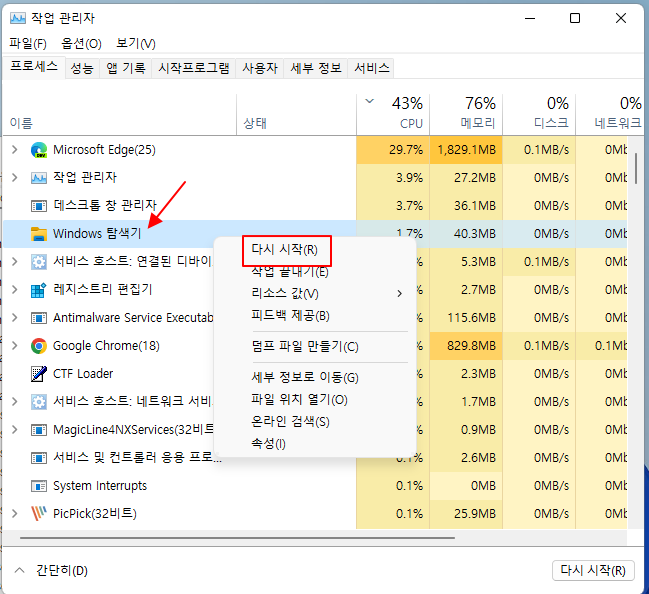Click the 115.6MB memory cell
649x594 pixels.
coord(466,318)
